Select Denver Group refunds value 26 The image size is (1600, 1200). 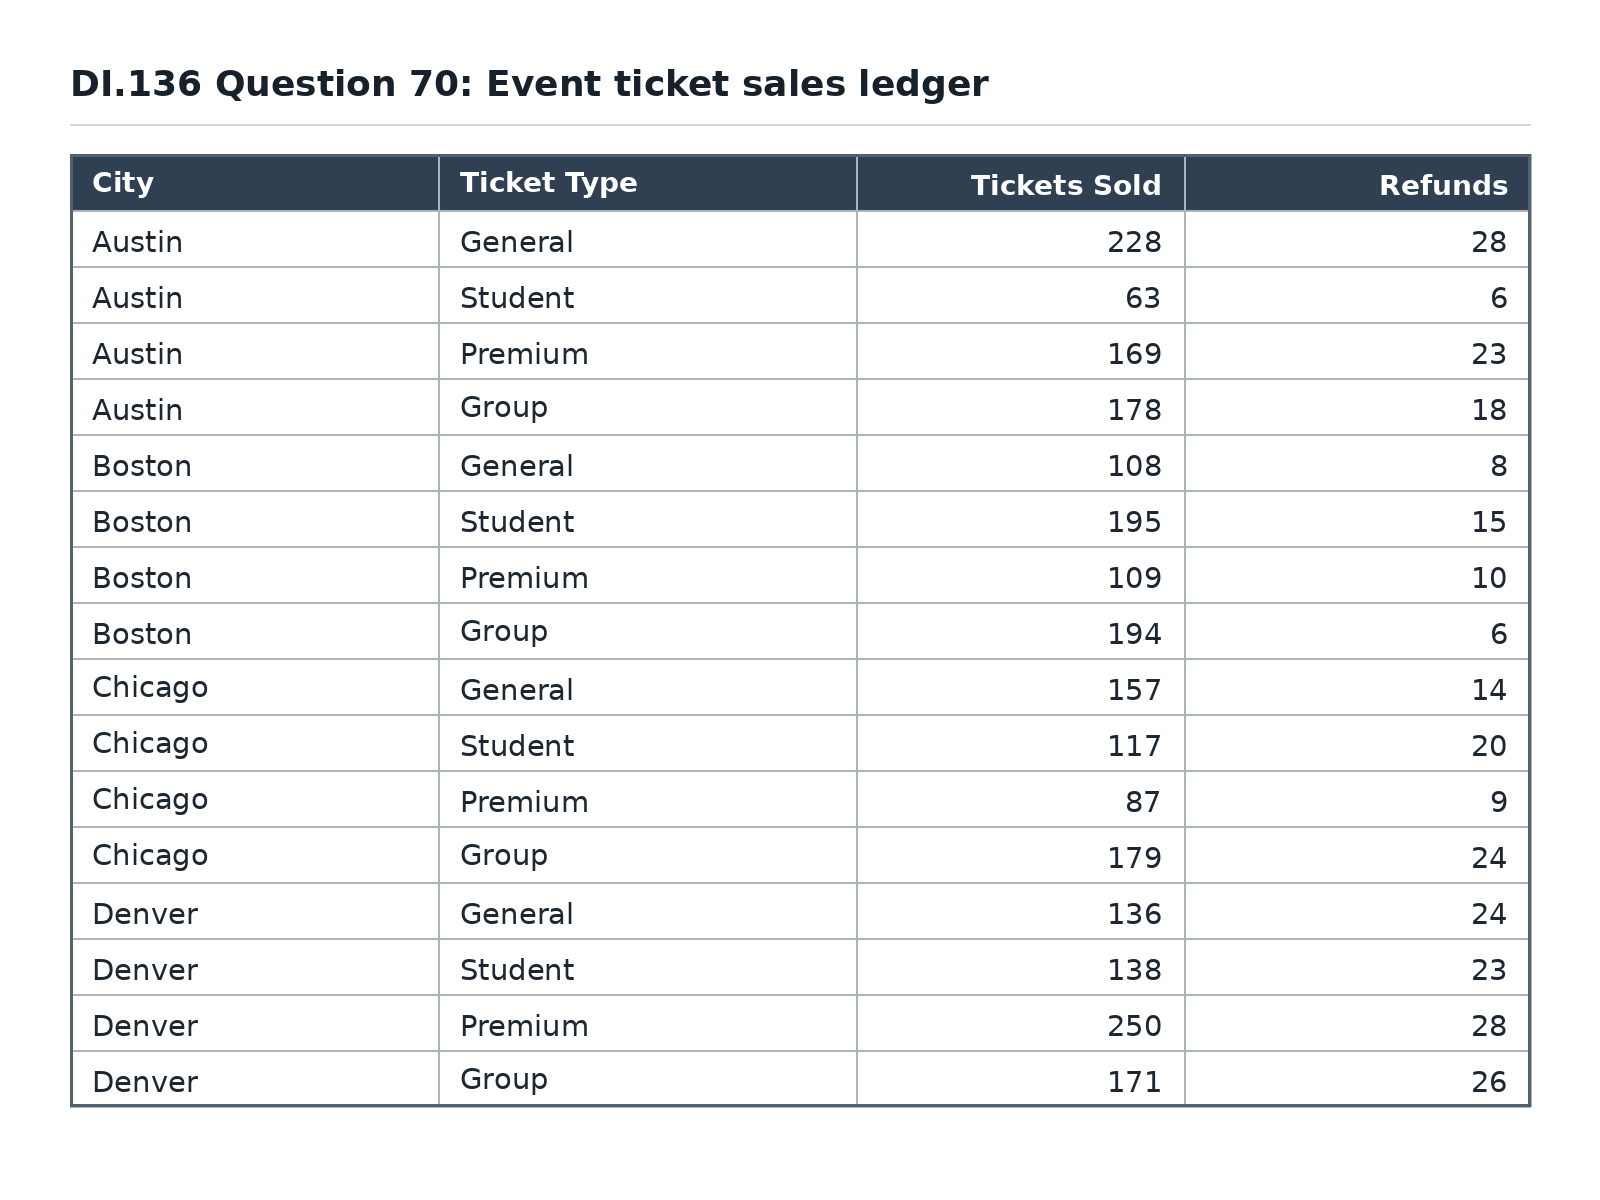[x=1357, y=1078]
